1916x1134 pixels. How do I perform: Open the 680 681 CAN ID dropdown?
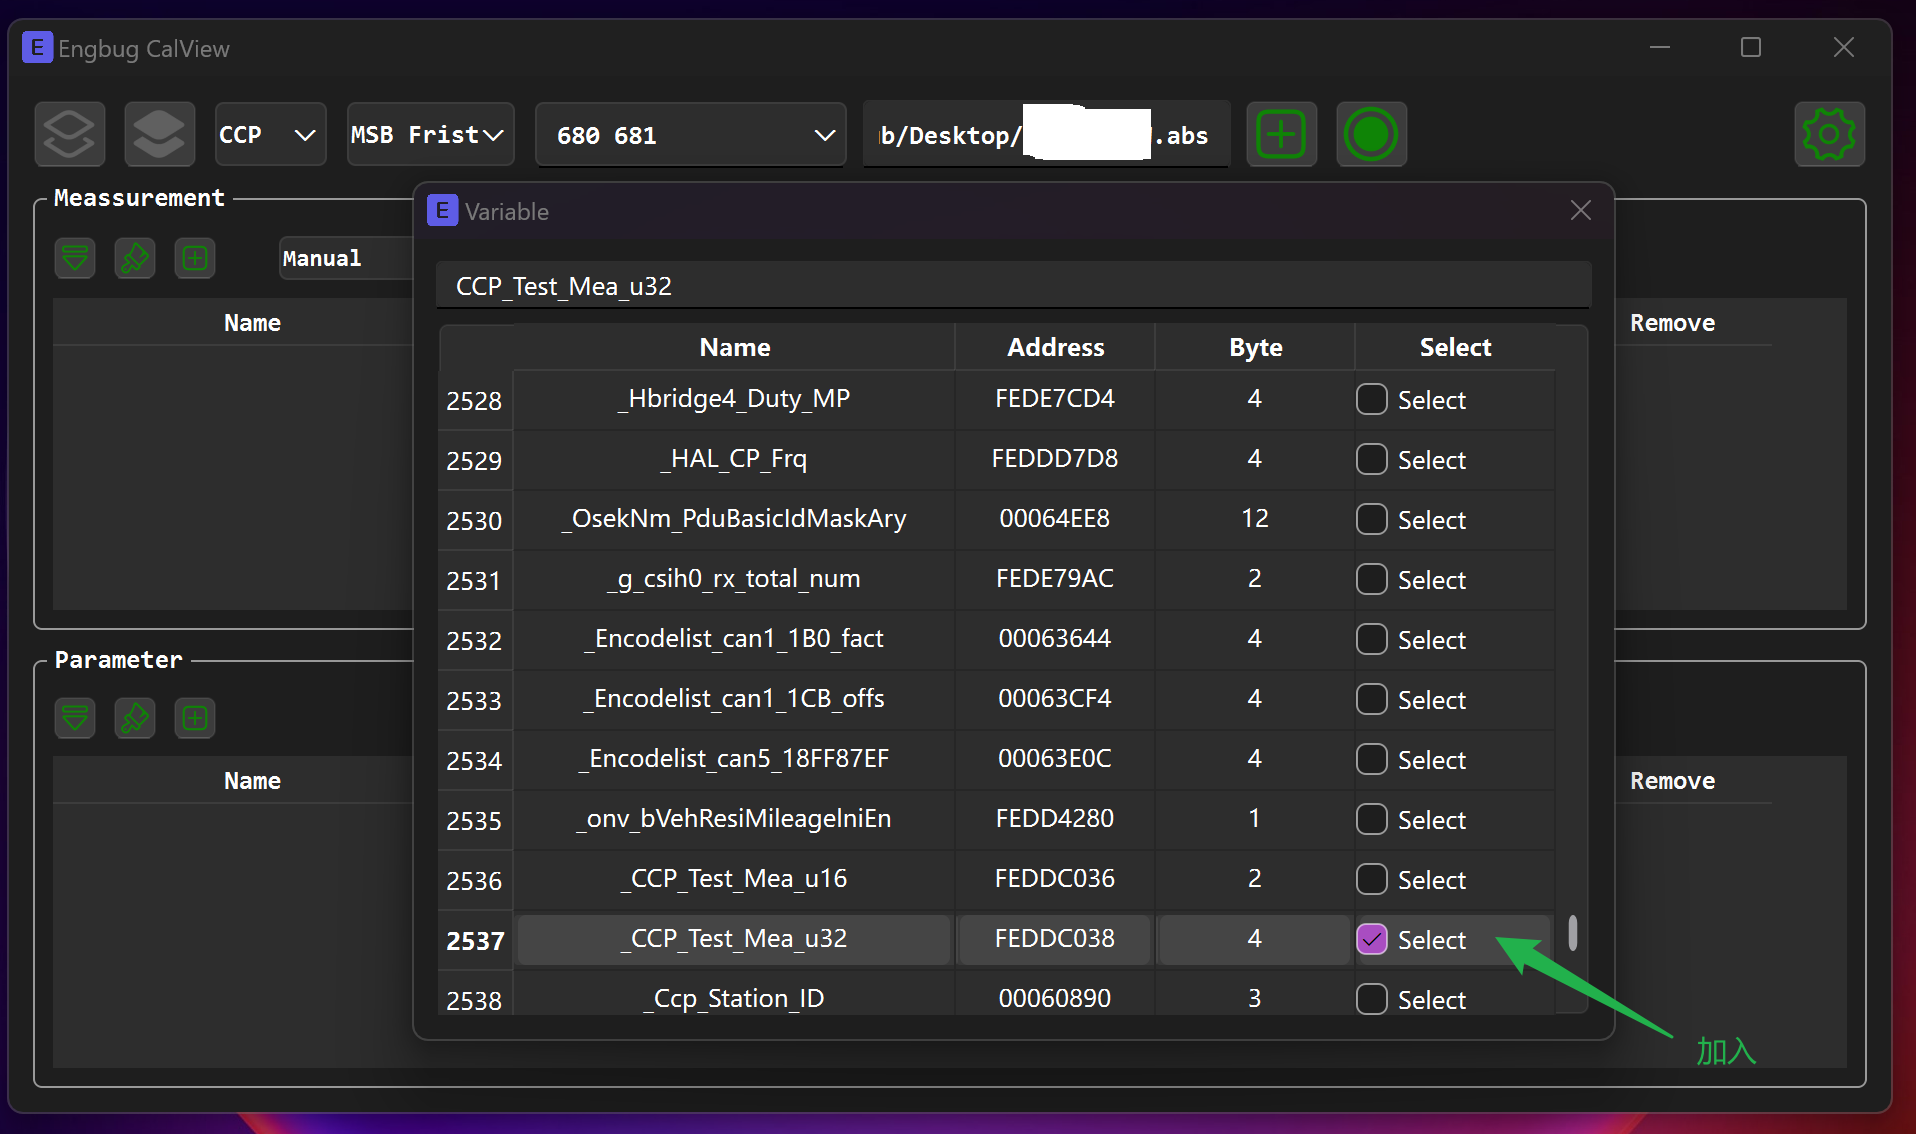click(x=691, y=135)
